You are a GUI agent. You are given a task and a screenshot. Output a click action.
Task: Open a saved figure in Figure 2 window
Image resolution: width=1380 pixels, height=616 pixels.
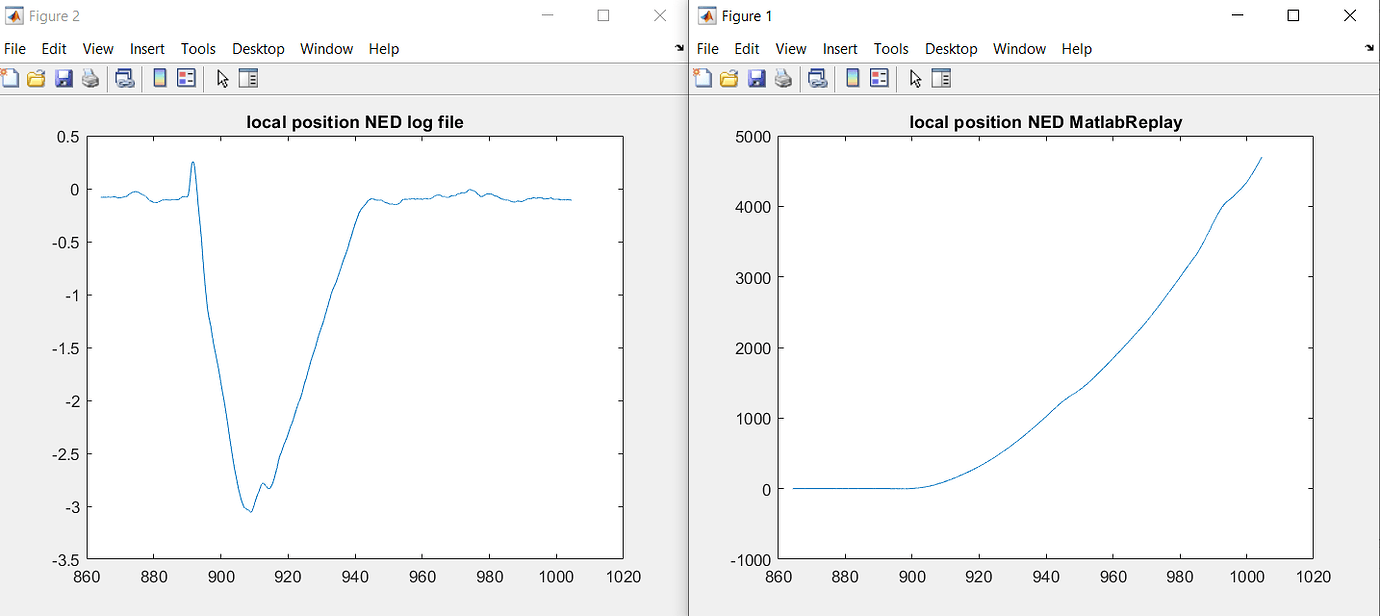(36, 78)
